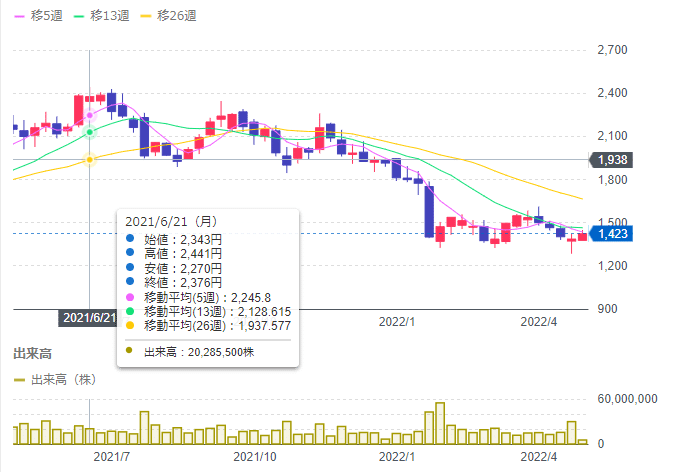Toggle the 移13週 moving average legend
674x472 pixels.
(101, 16)
